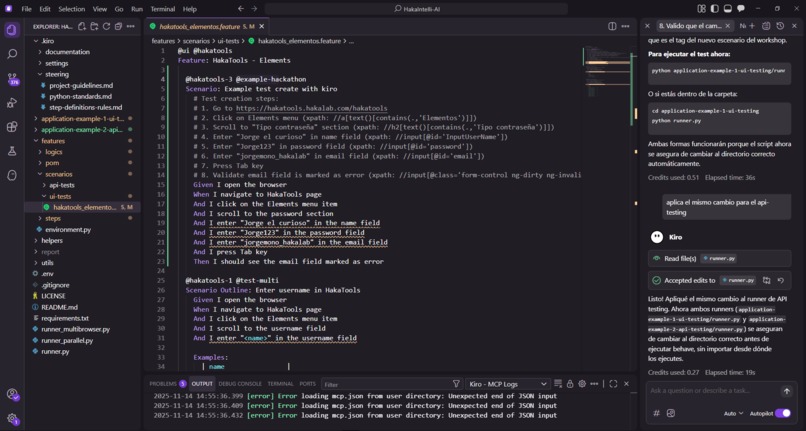The height and width of the screenshot is (431, 806).
Task: Toggle bottom panel visibility icon
Action: click(x=728, y=9)
